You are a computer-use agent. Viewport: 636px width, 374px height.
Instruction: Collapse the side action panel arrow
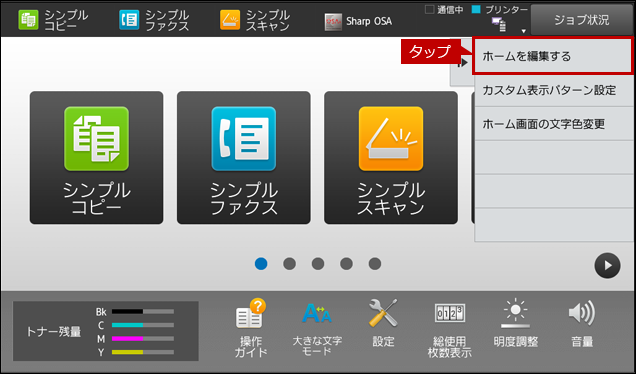(x=462, y=63)
